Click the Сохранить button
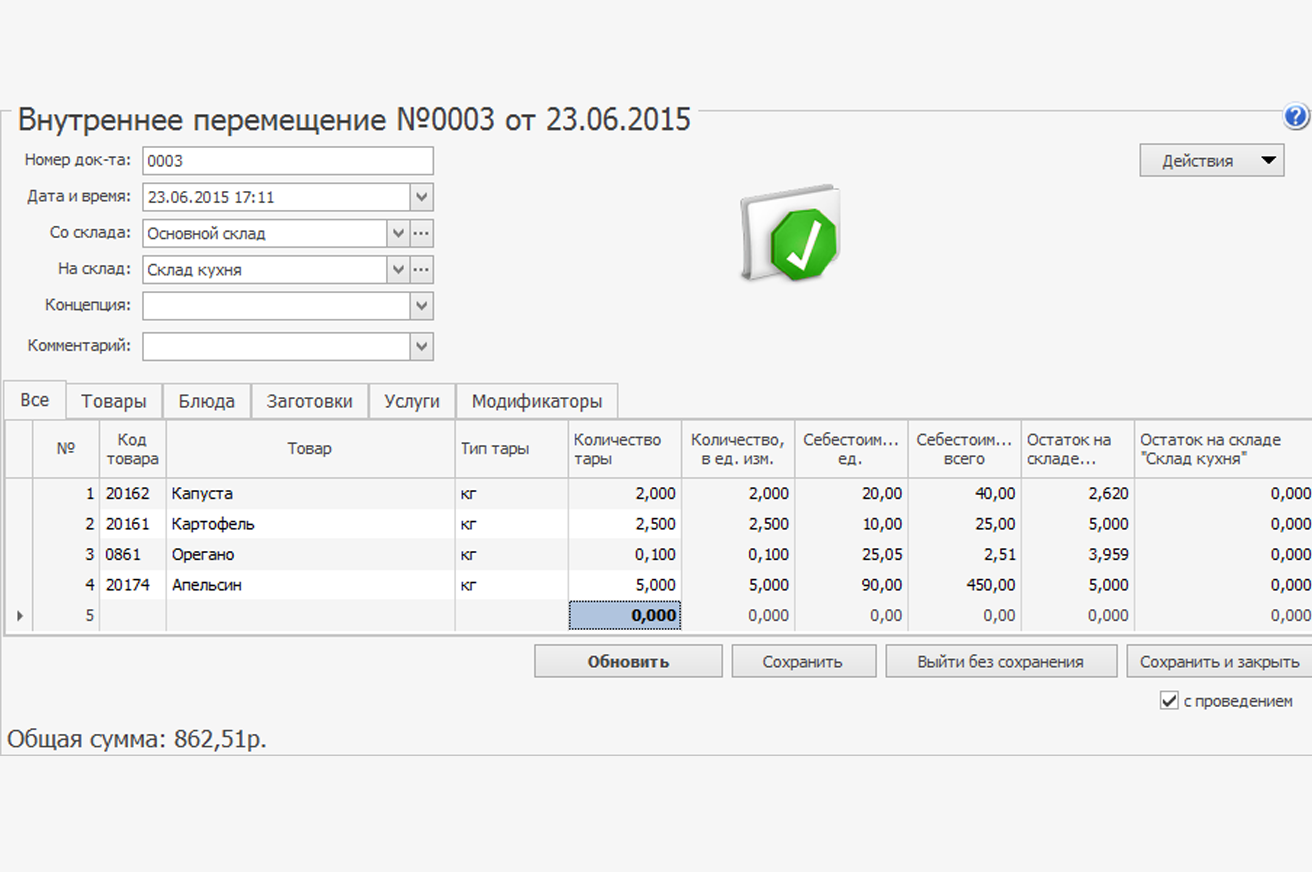The height and width of the screenshot is (872, 1312). pos(803,661)
